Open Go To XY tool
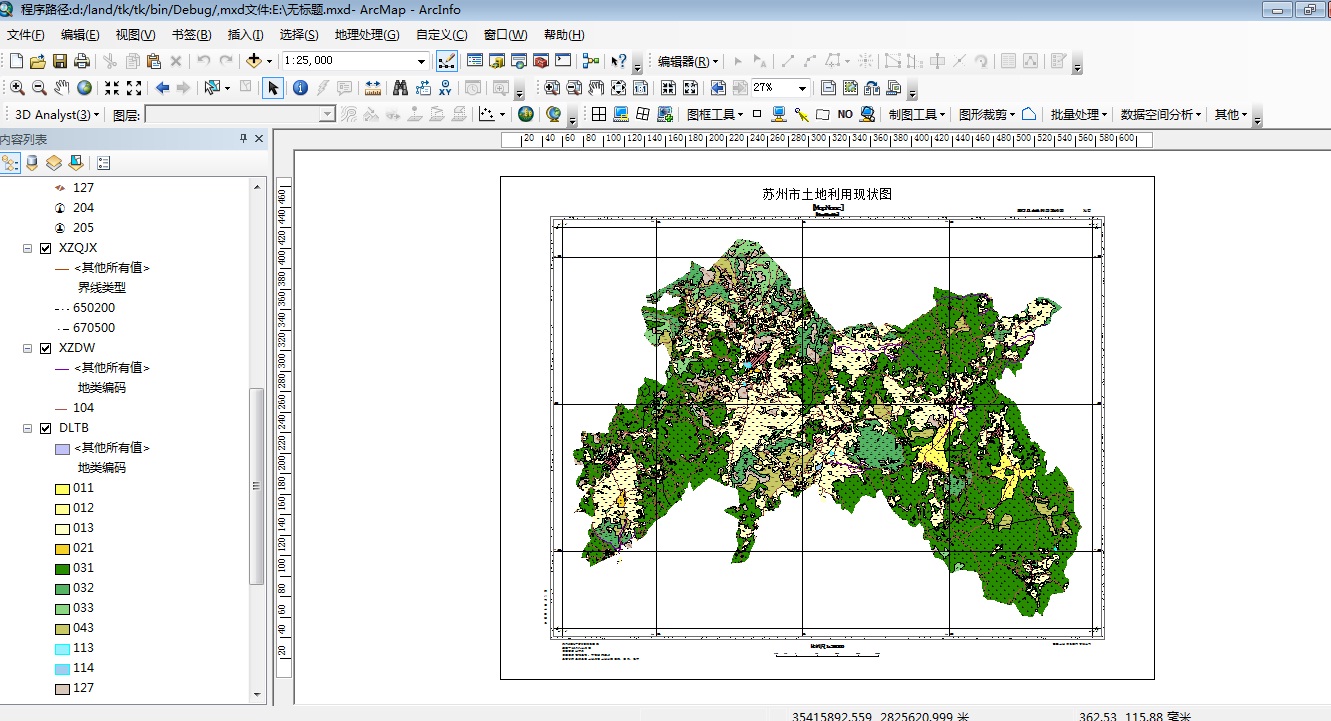Viewport: 1331px width, 721px height. coord(445,88)
